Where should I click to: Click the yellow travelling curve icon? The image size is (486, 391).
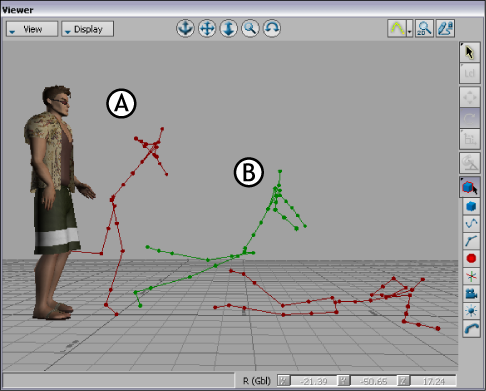(x=397, y=28)
